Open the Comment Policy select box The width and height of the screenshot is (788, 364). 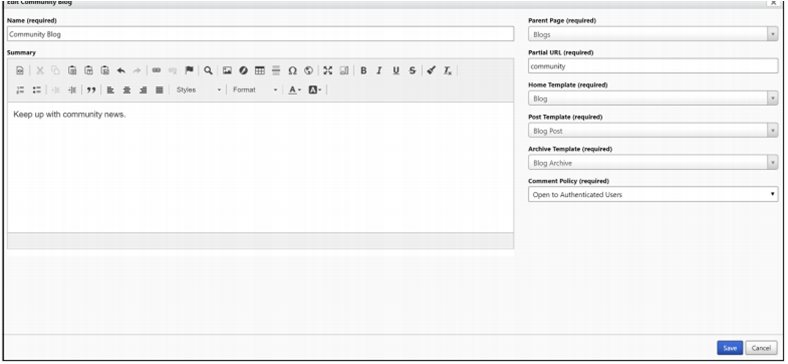click(x=653, y=195)
